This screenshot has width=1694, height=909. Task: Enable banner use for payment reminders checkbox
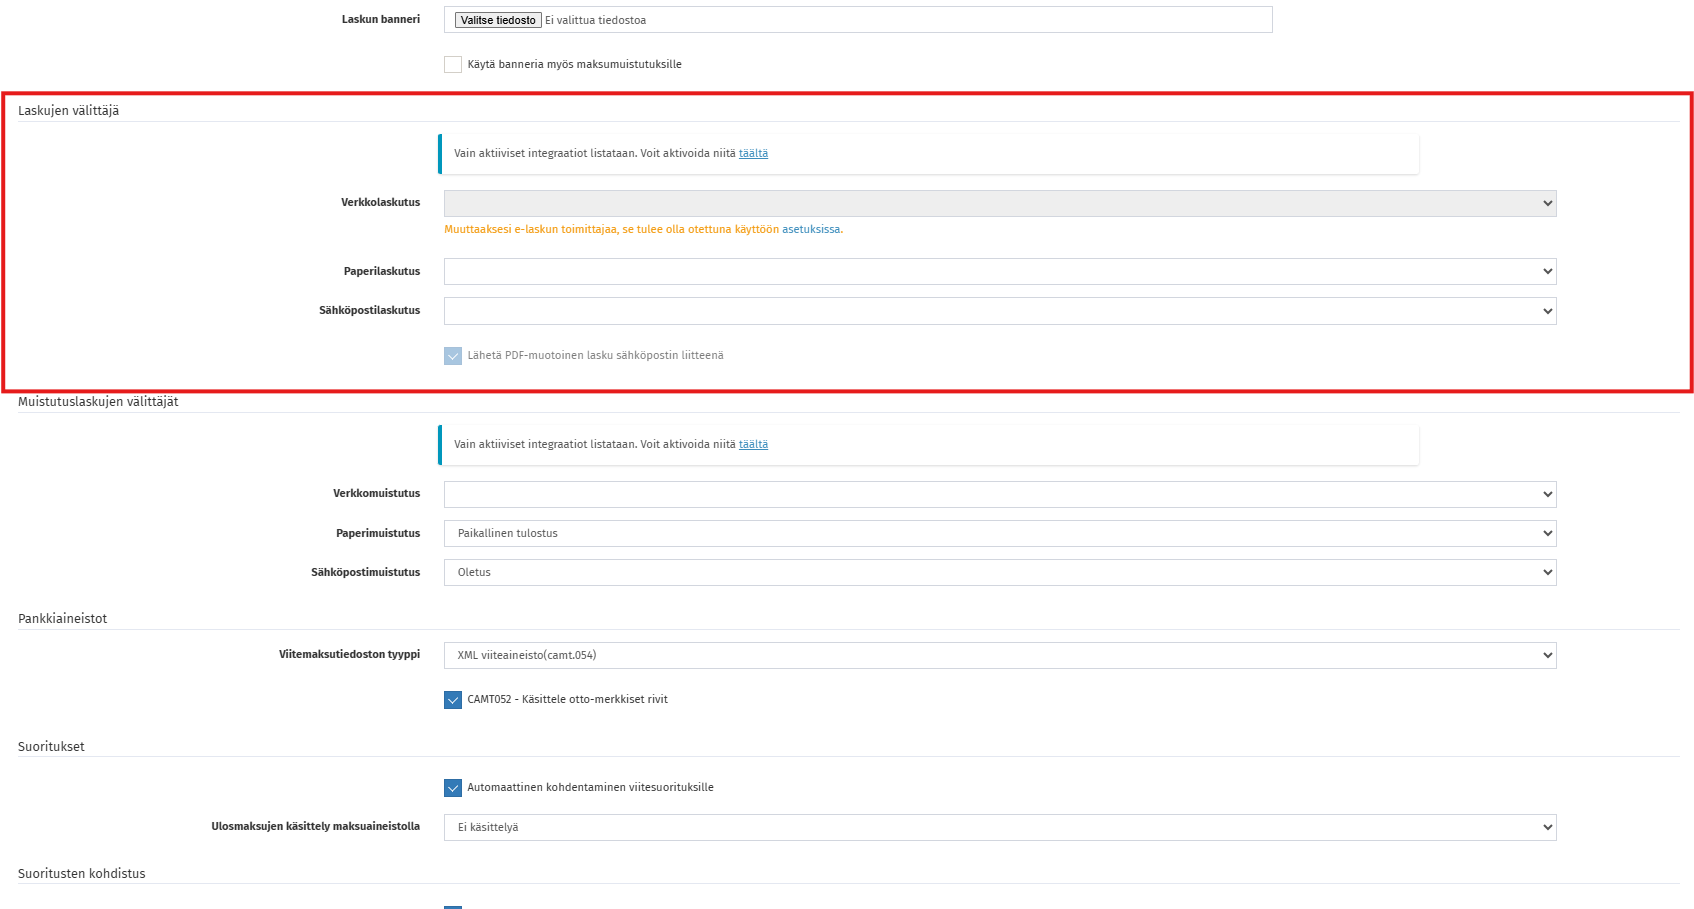[453, 64]
